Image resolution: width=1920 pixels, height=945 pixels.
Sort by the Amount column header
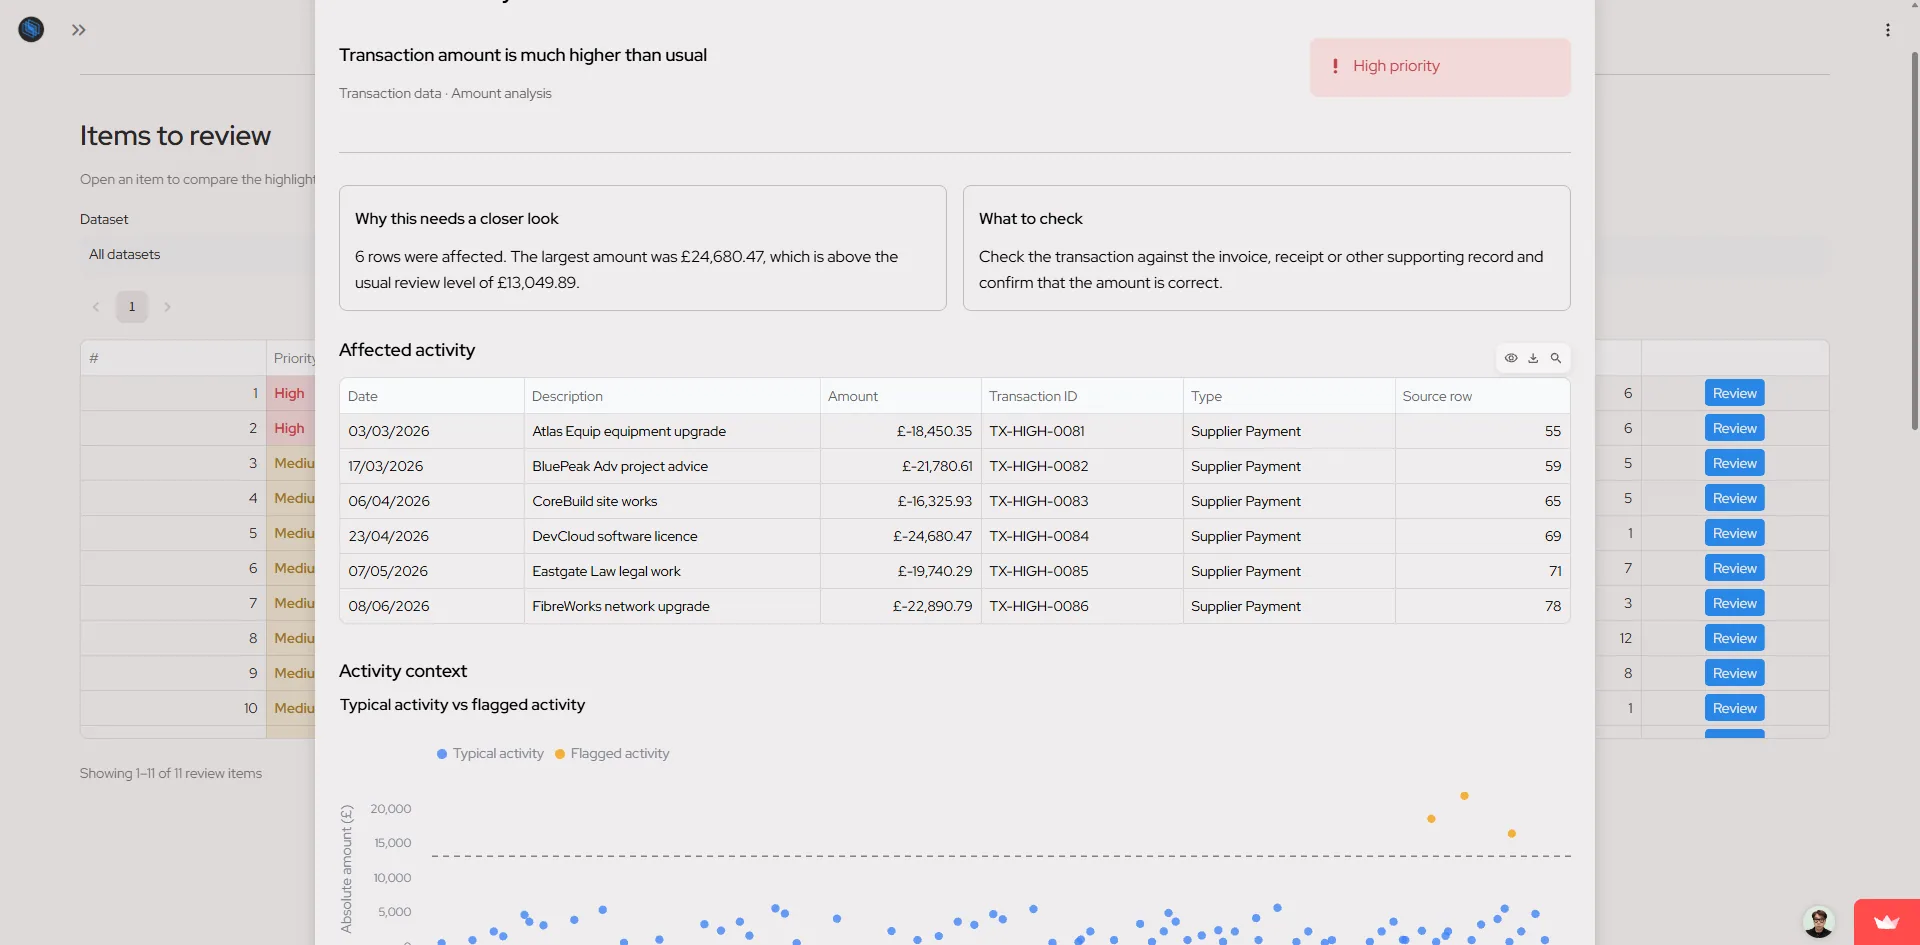[900, 396]
